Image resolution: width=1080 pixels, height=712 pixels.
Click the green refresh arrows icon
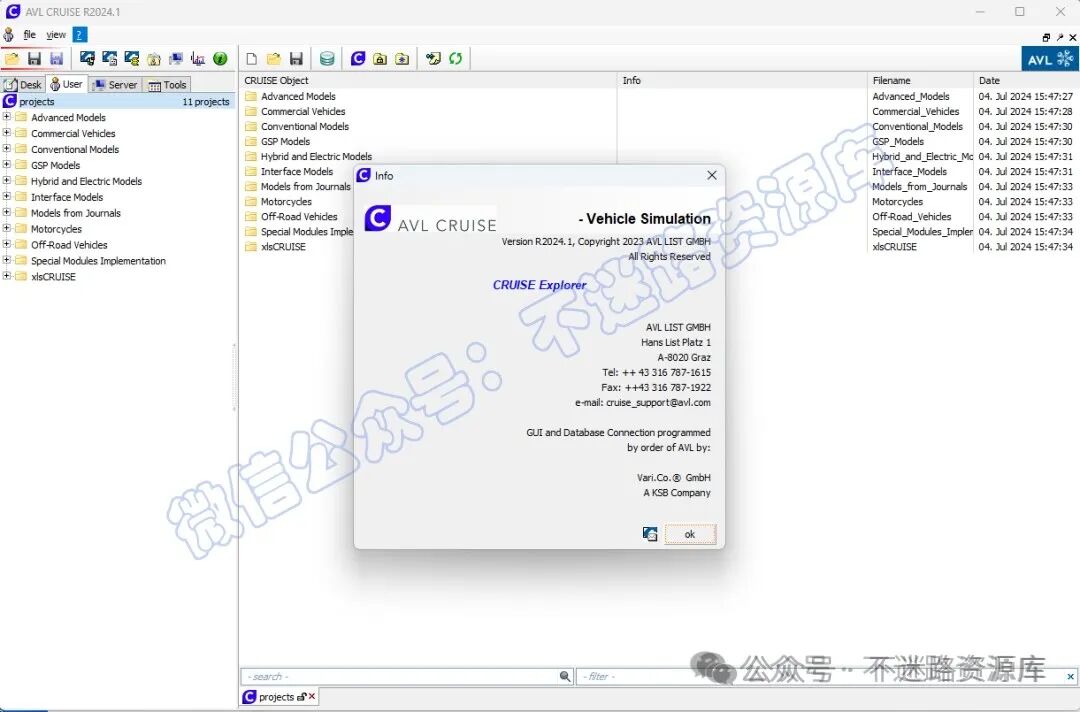point(455,59)
